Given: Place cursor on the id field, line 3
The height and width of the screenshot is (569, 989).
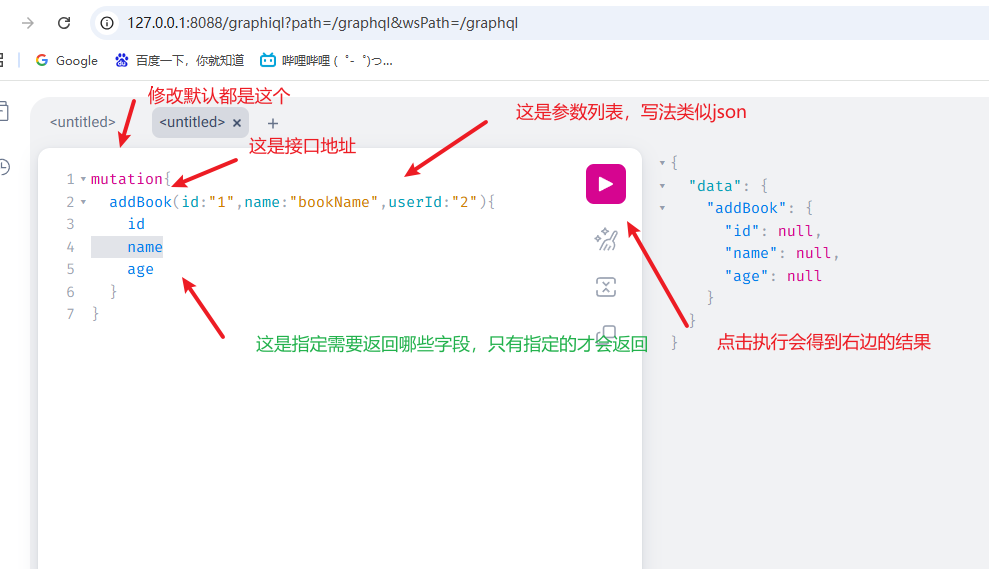Looking at the screenshot, I should click(x=136, y=224).
